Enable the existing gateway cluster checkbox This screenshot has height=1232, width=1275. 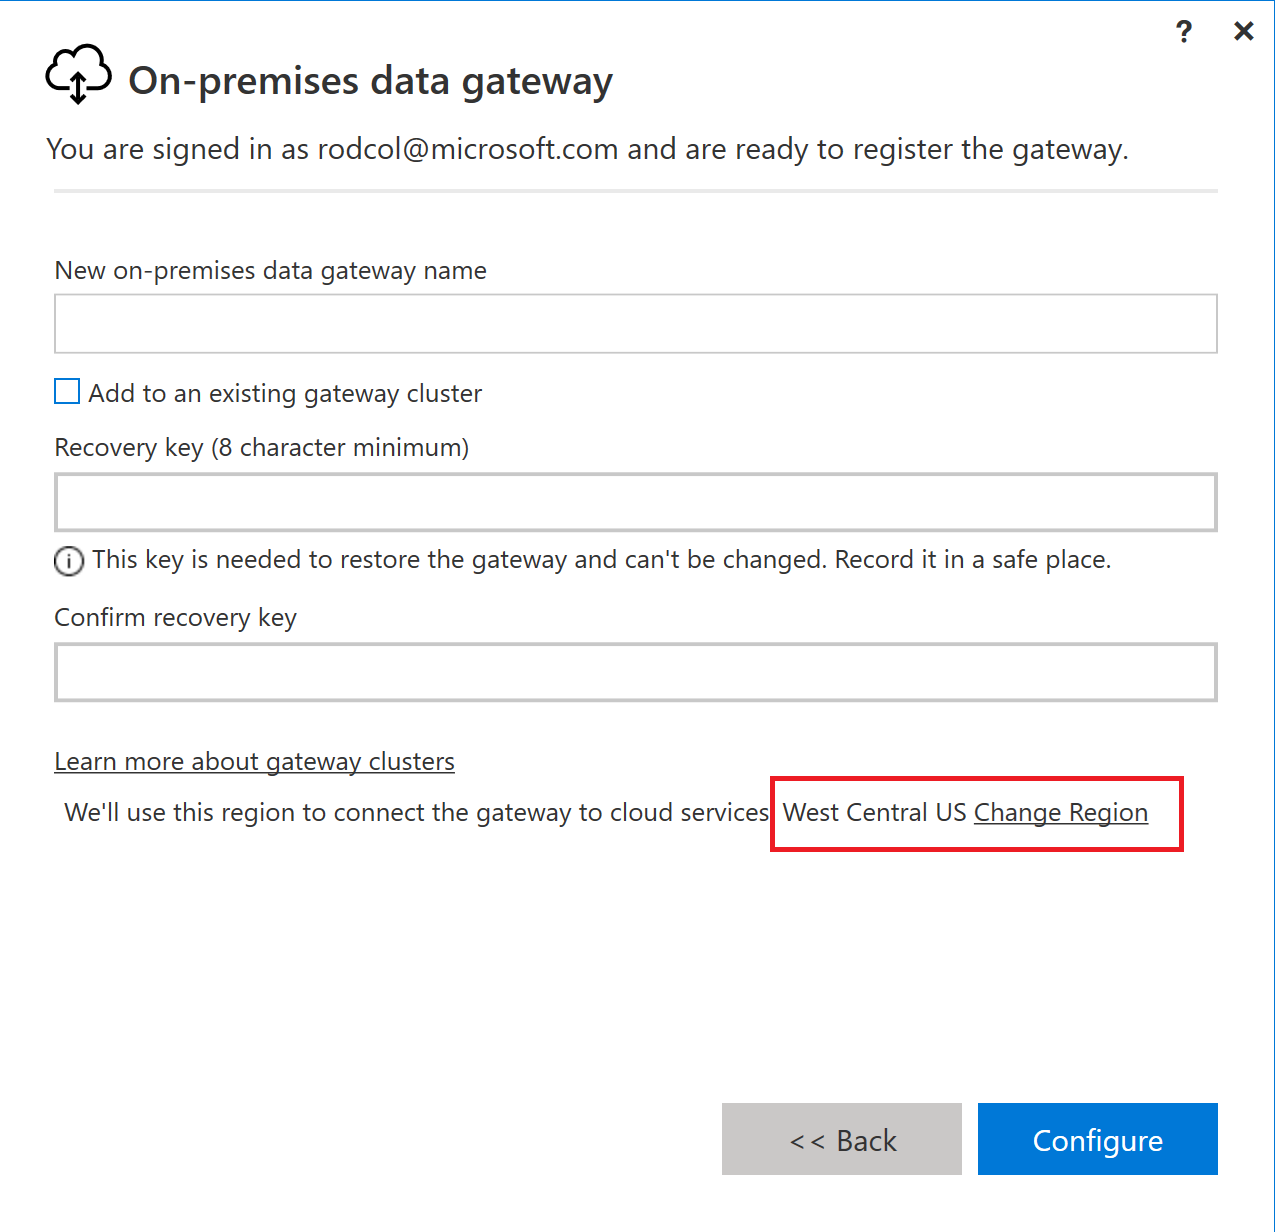click(x=67, y=391)
